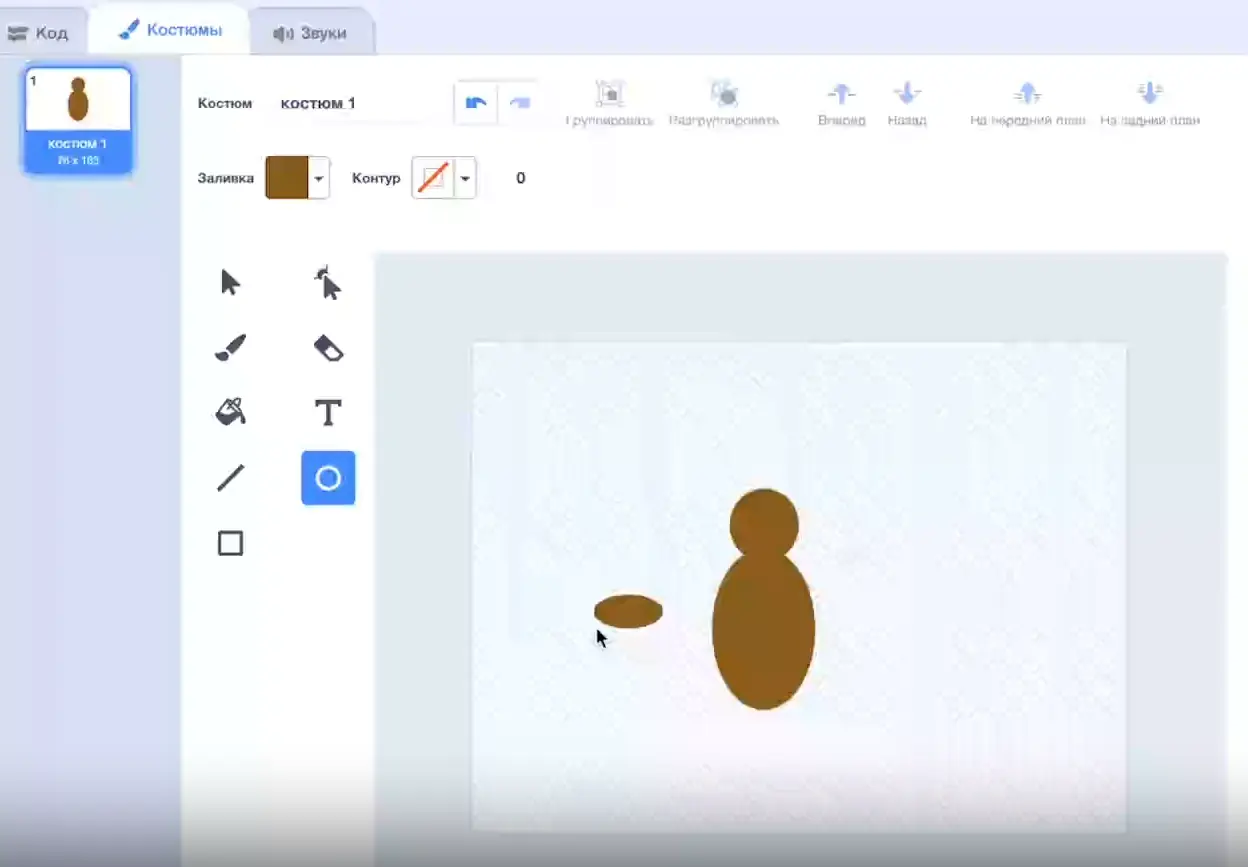Select the Reshape tool
The height and width of the screenshot is (867, 1248).
coord(328,283)
